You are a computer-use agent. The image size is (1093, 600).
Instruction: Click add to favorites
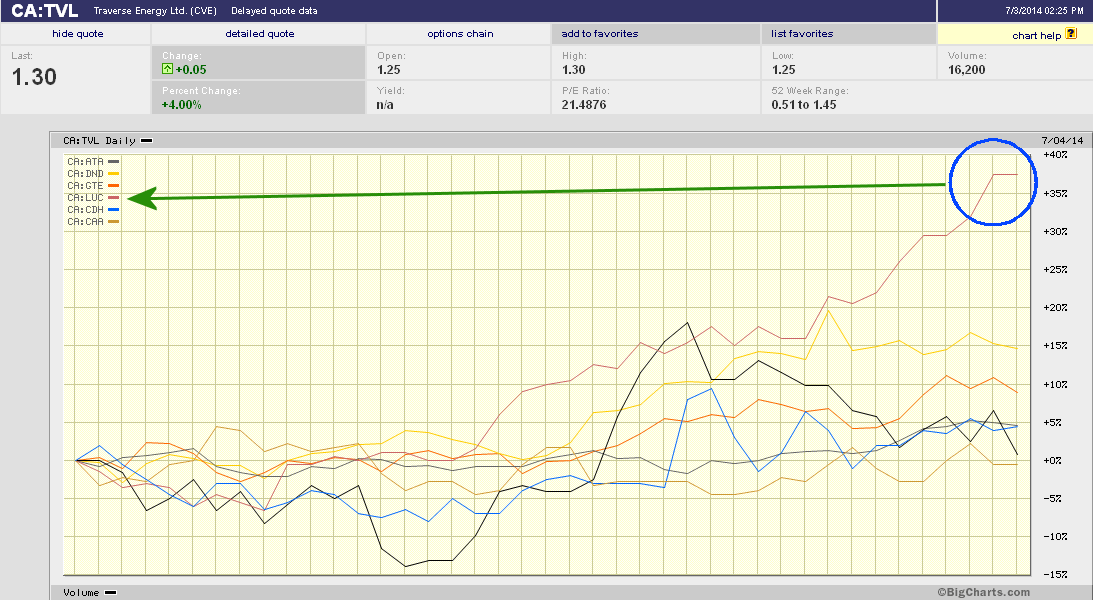[599, 33]
